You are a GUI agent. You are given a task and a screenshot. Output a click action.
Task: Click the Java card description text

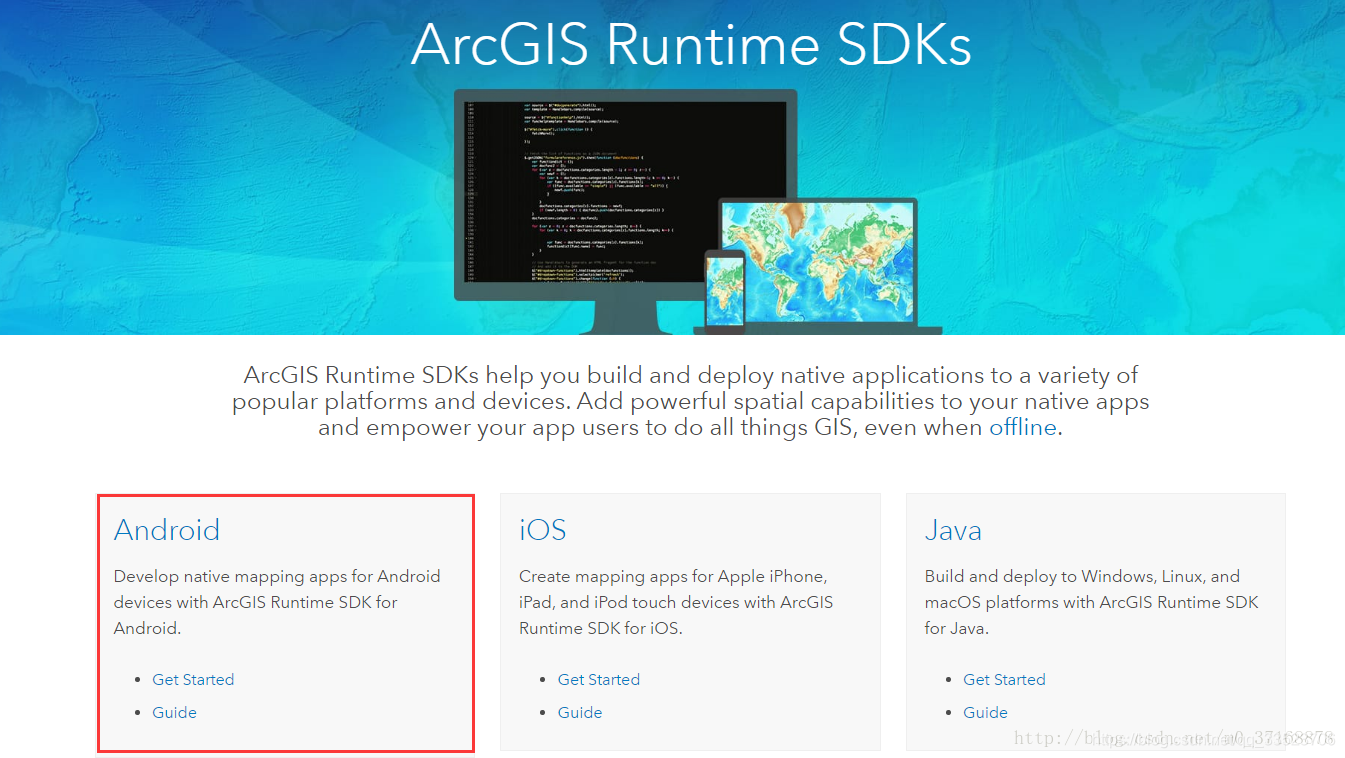1091,602
